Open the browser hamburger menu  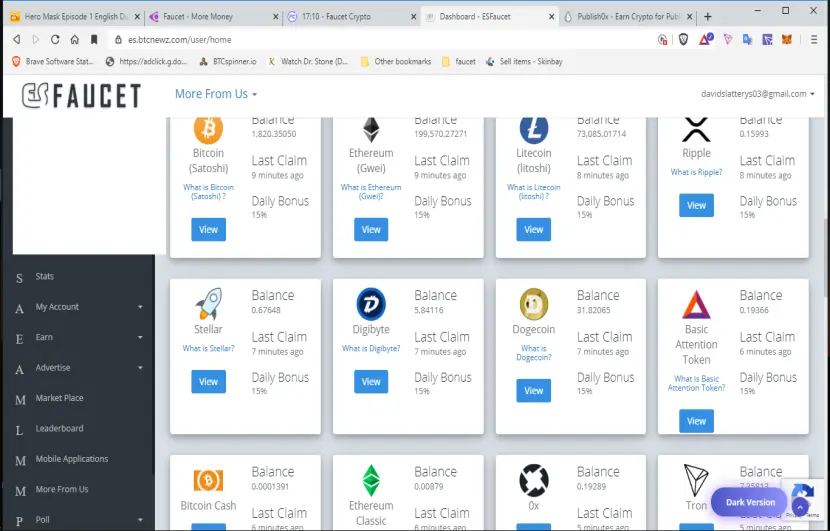pyautogui.click(x=814, y=40)
